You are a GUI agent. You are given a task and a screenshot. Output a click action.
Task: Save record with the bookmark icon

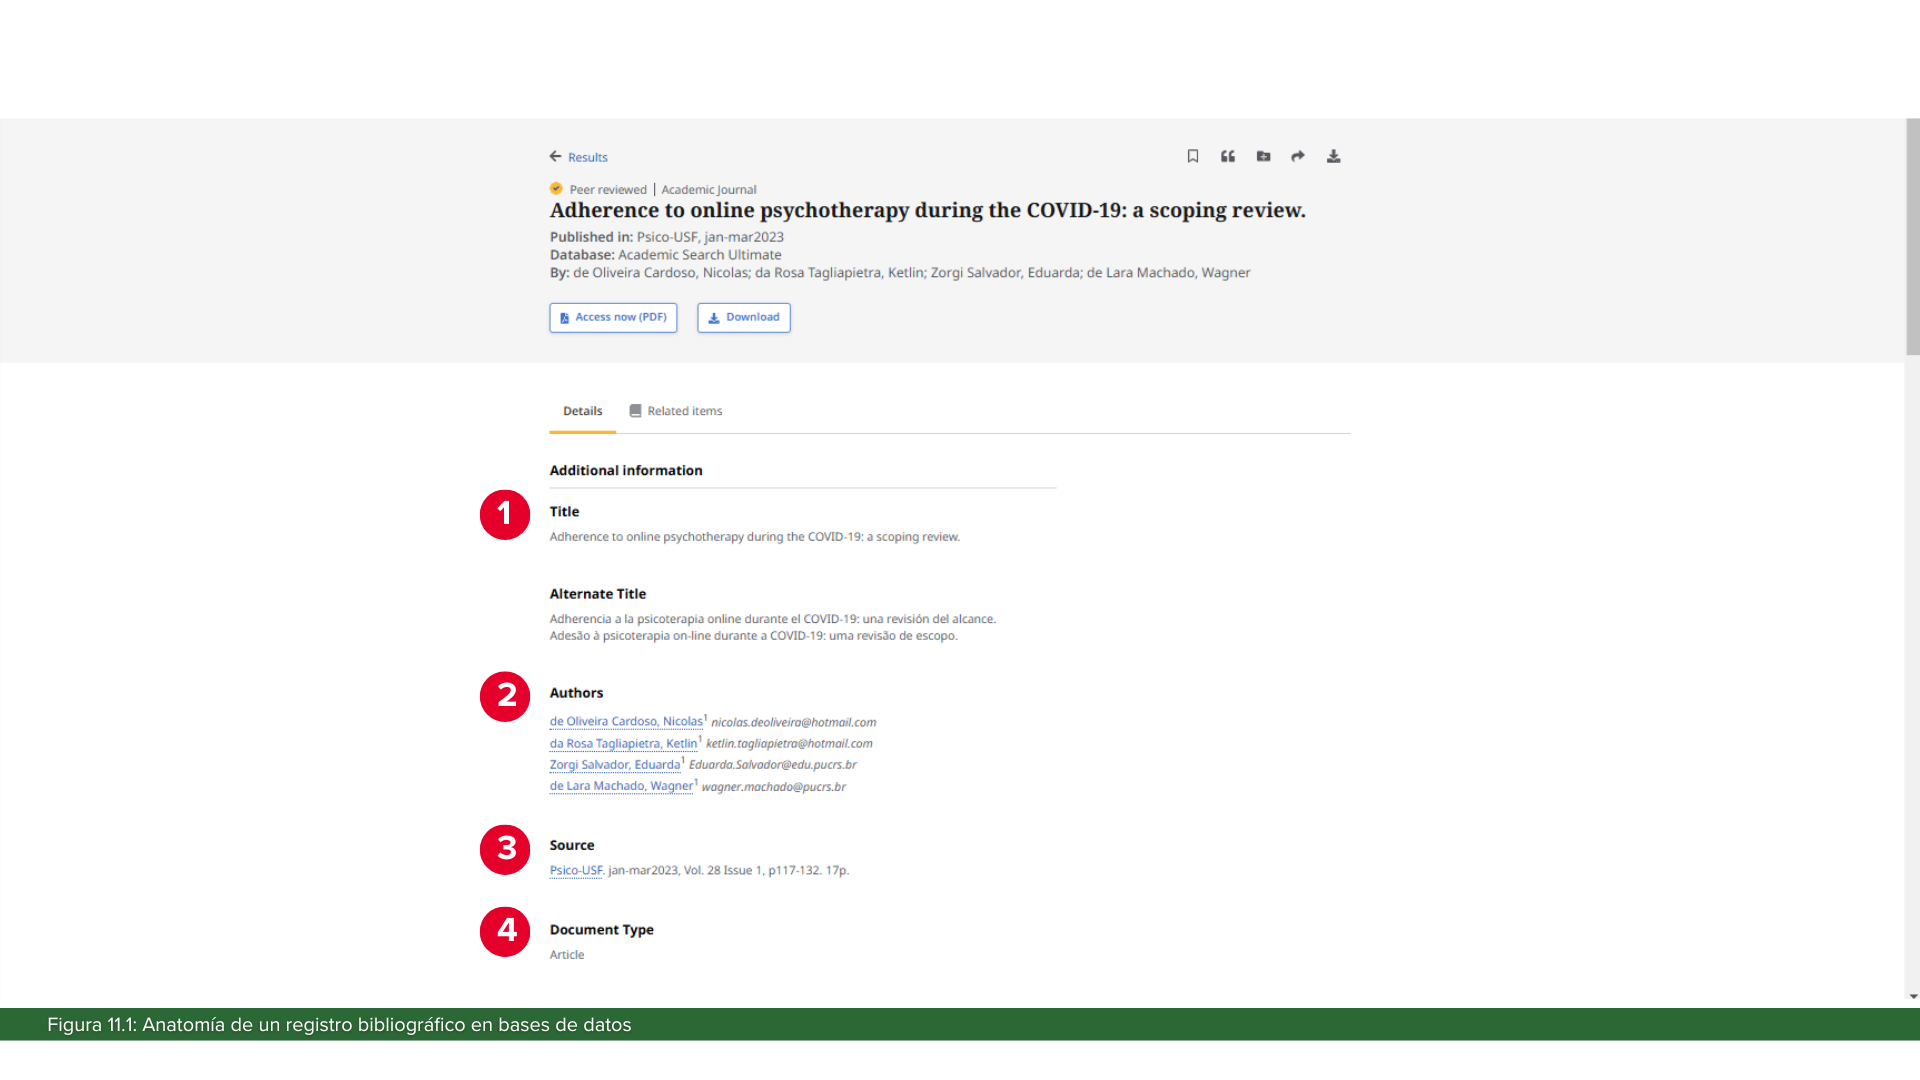coord(1193,156)
